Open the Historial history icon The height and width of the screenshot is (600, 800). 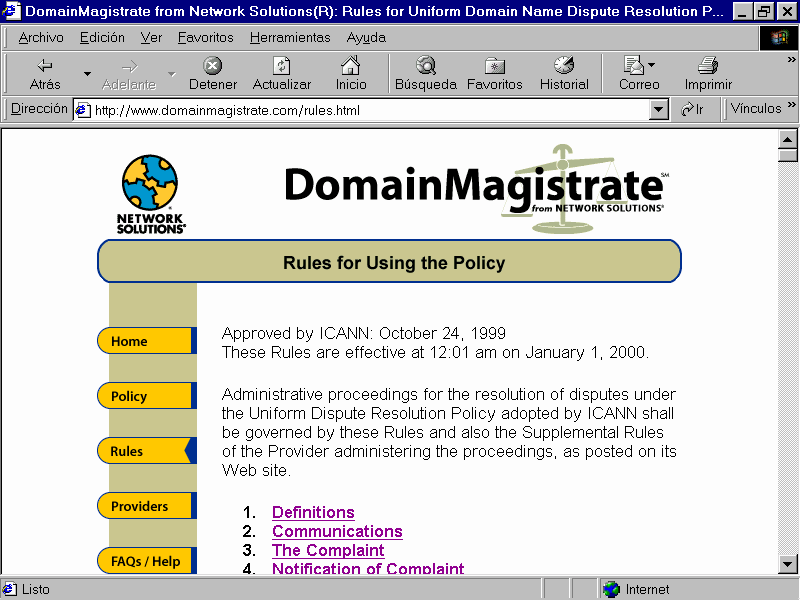(x=564, y=66)
